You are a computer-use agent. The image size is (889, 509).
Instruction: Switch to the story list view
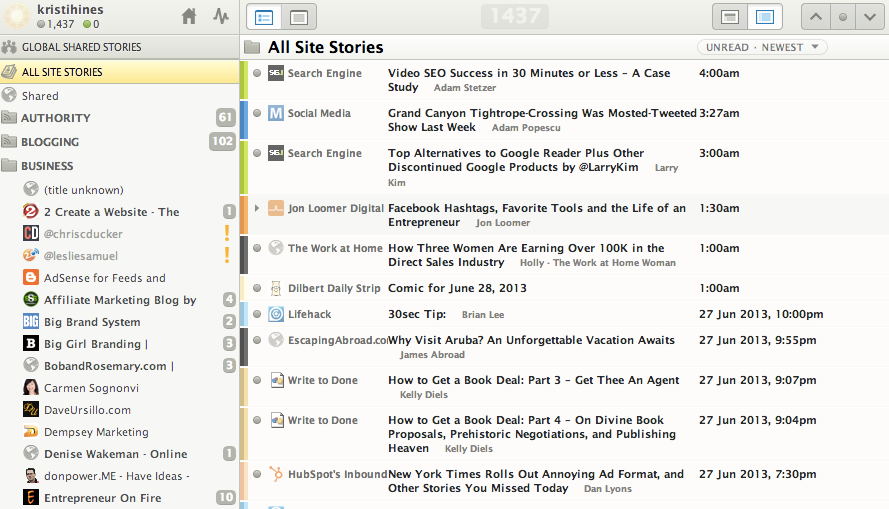[264, 17]
